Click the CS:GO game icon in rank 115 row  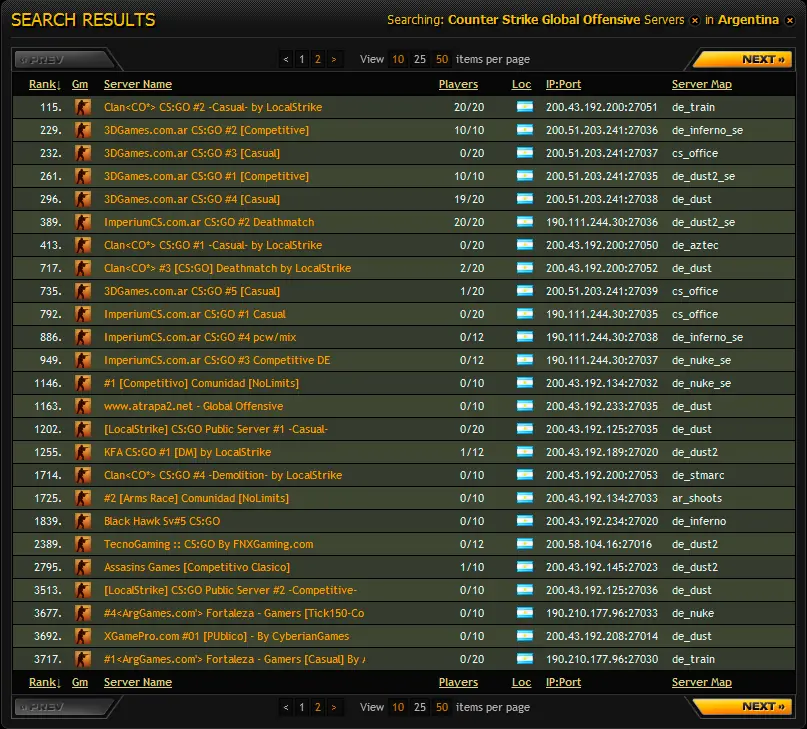coord(82,107)
